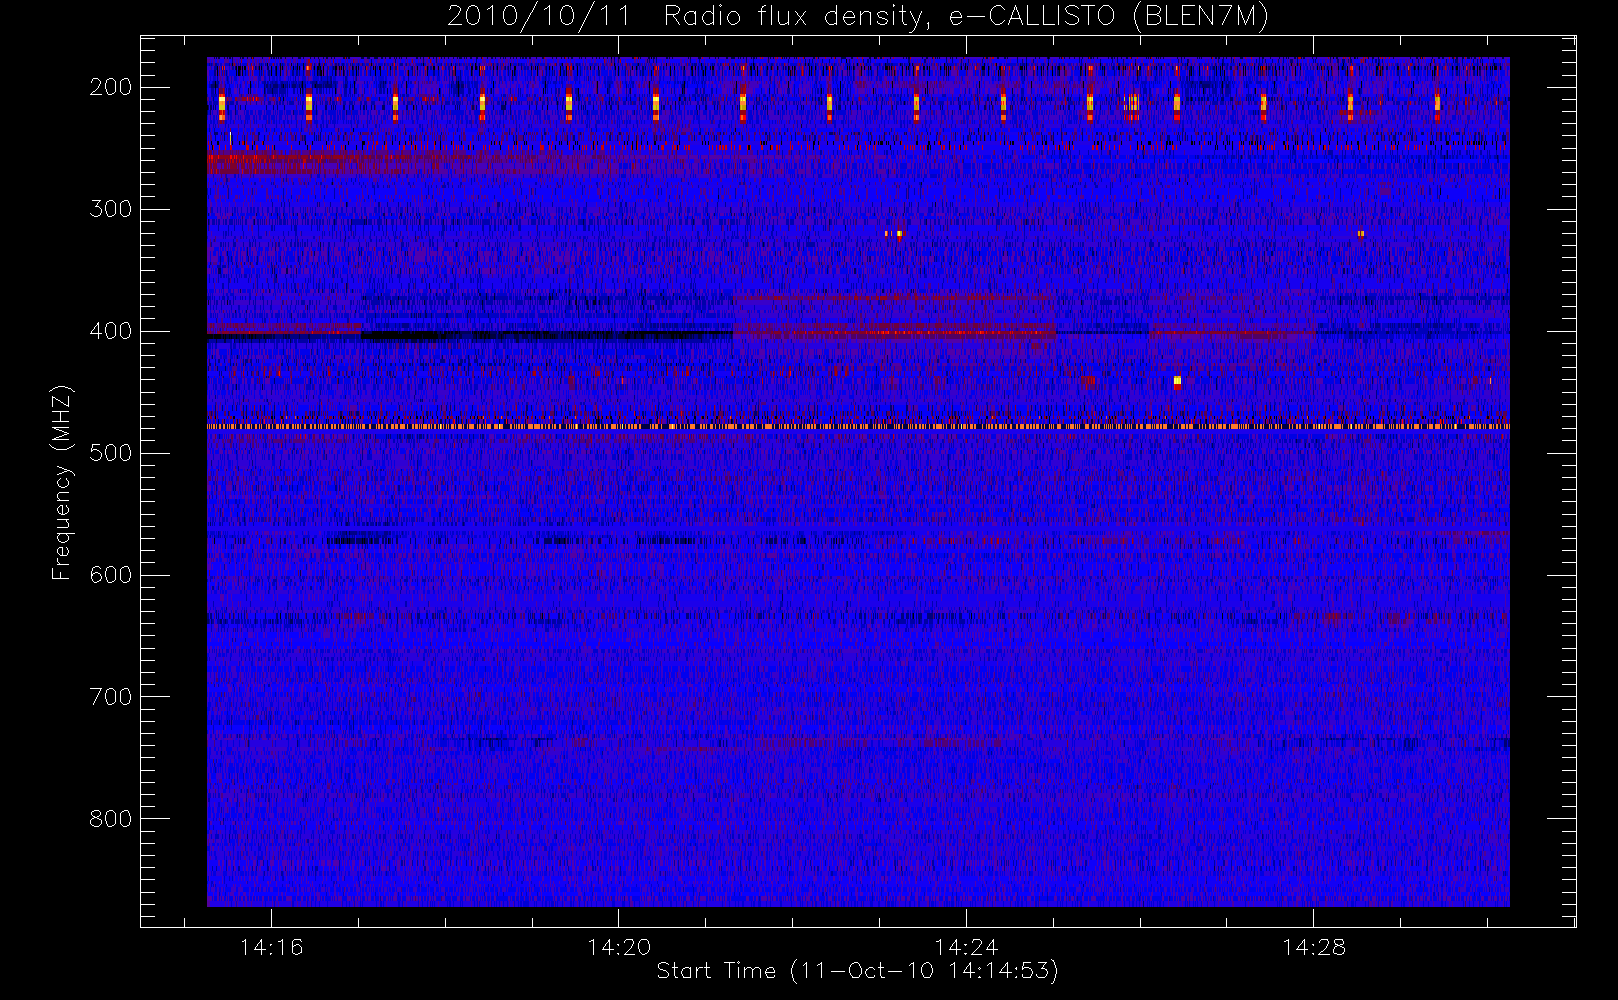
Task: Click the 200 frequency tick label
Action: point(111,87)
